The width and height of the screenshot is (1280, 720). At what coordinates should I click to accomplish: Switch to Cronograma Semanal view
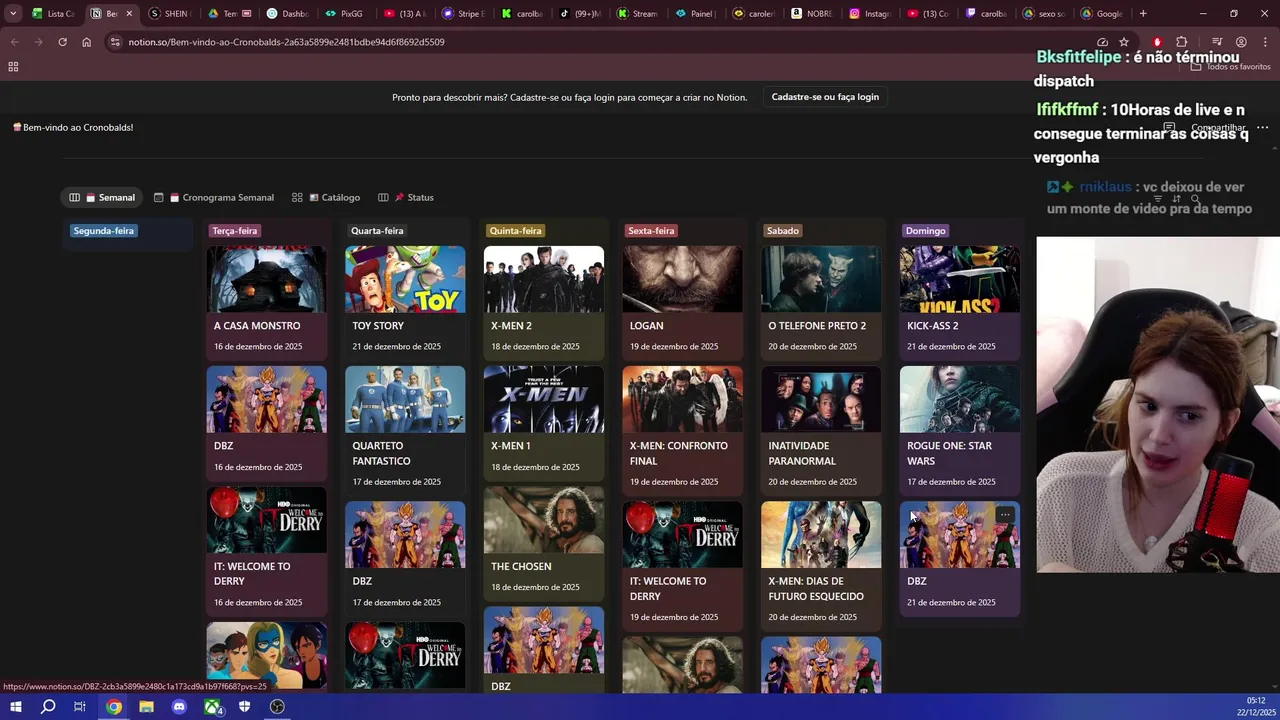click(x=214, y=198)
